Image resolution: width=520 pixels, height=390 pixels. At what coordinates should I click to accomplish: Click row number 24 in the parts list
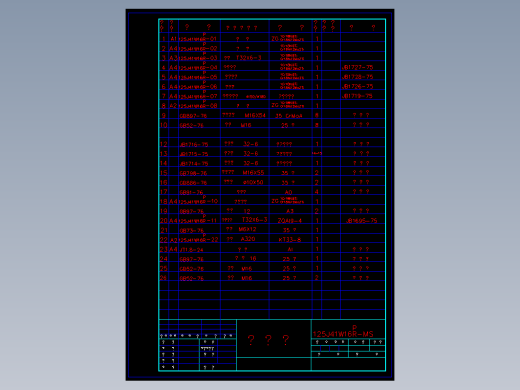tap(164, 259)
